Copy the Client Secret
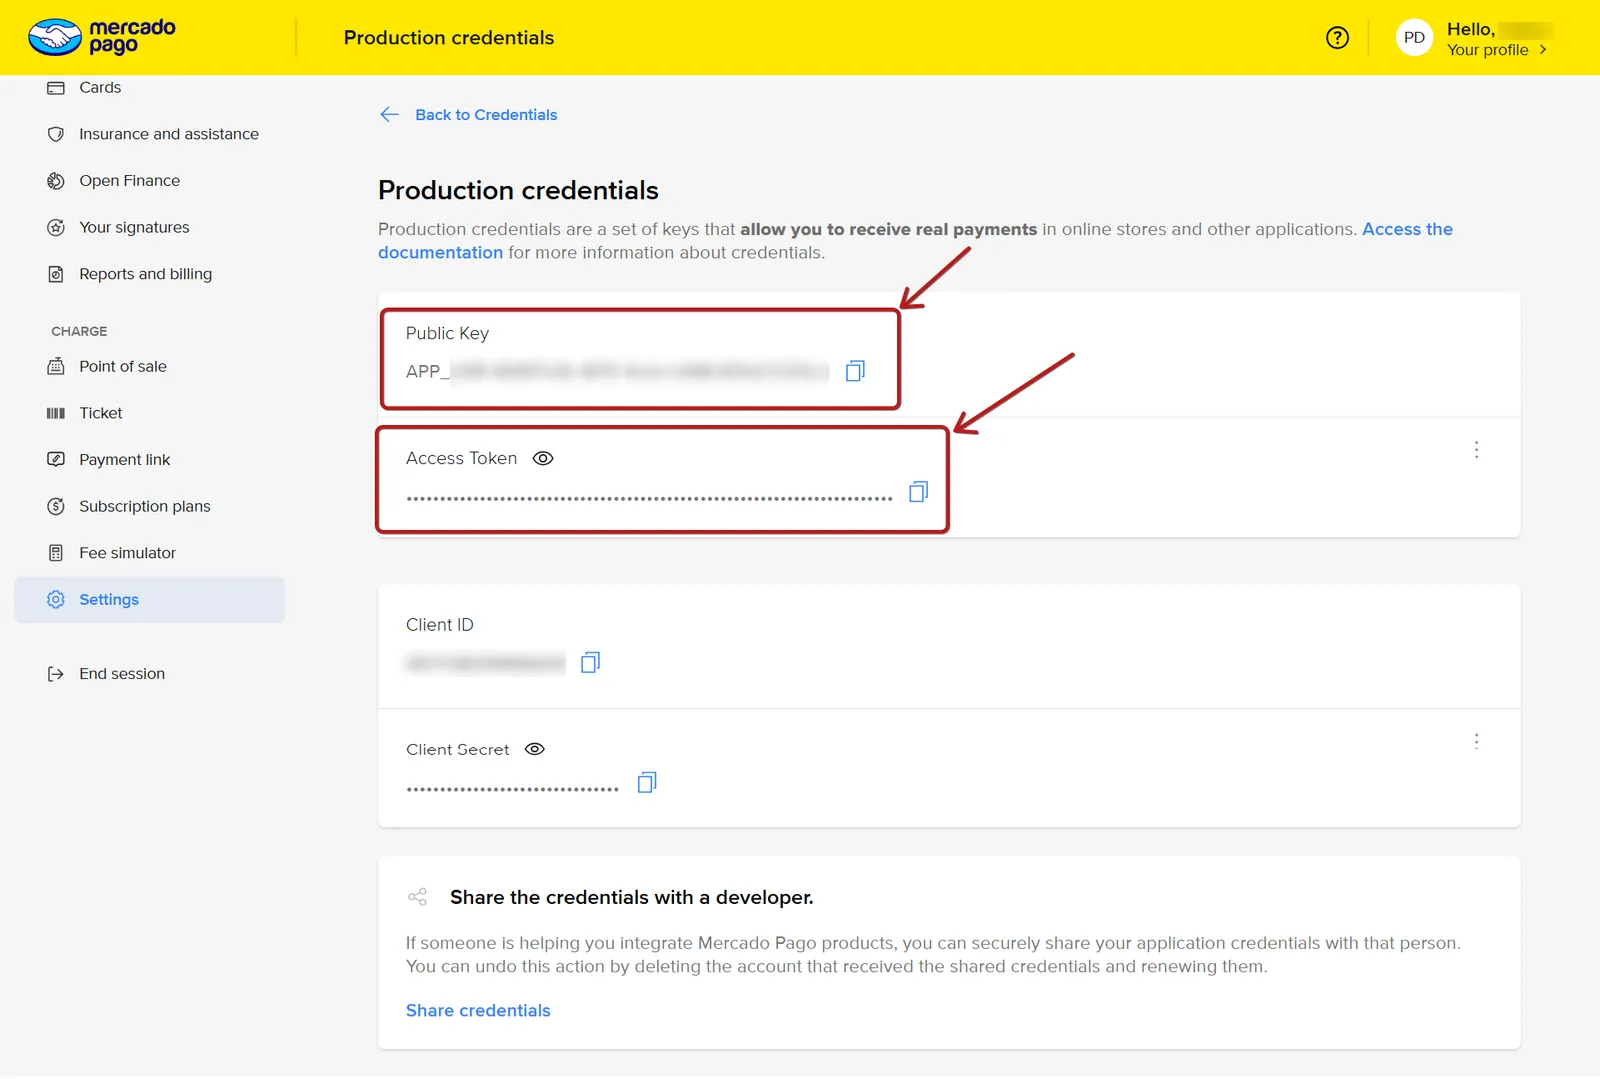Screen dimensions: 1600x1079 [x=647, y=783]
